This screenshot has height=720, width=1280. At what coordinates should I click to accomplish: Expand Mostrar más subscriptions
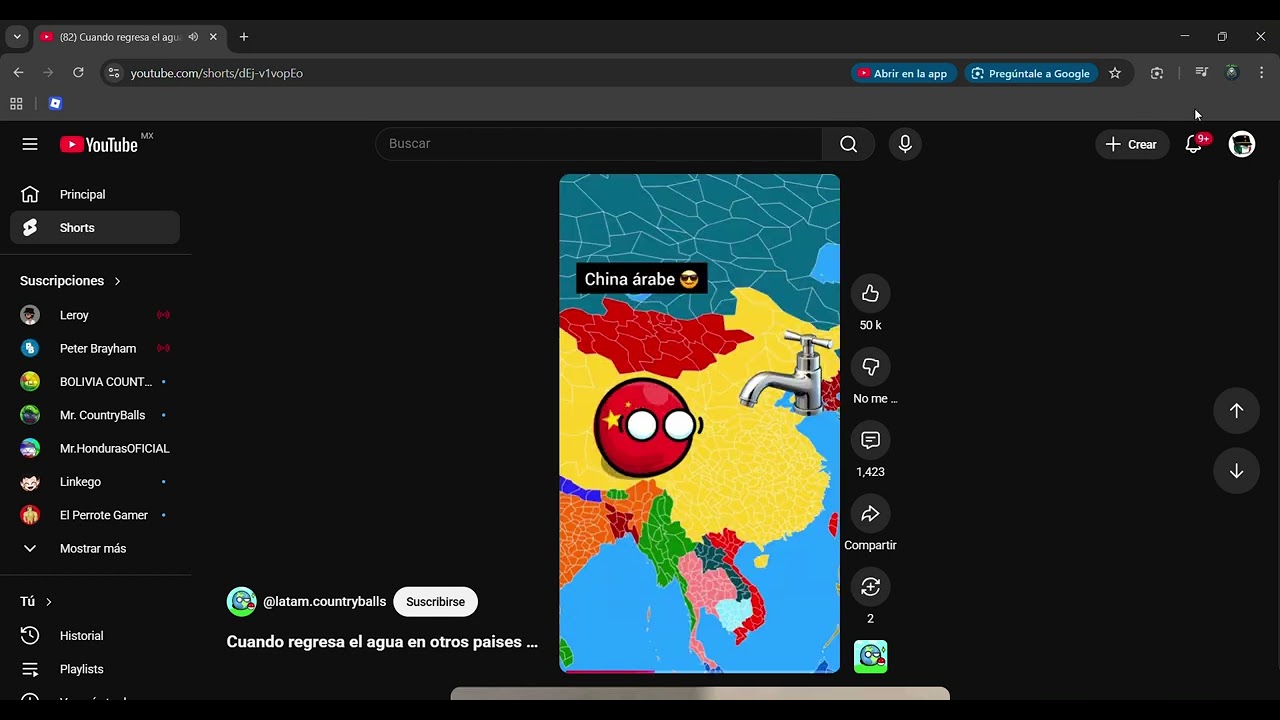(95, 549)
